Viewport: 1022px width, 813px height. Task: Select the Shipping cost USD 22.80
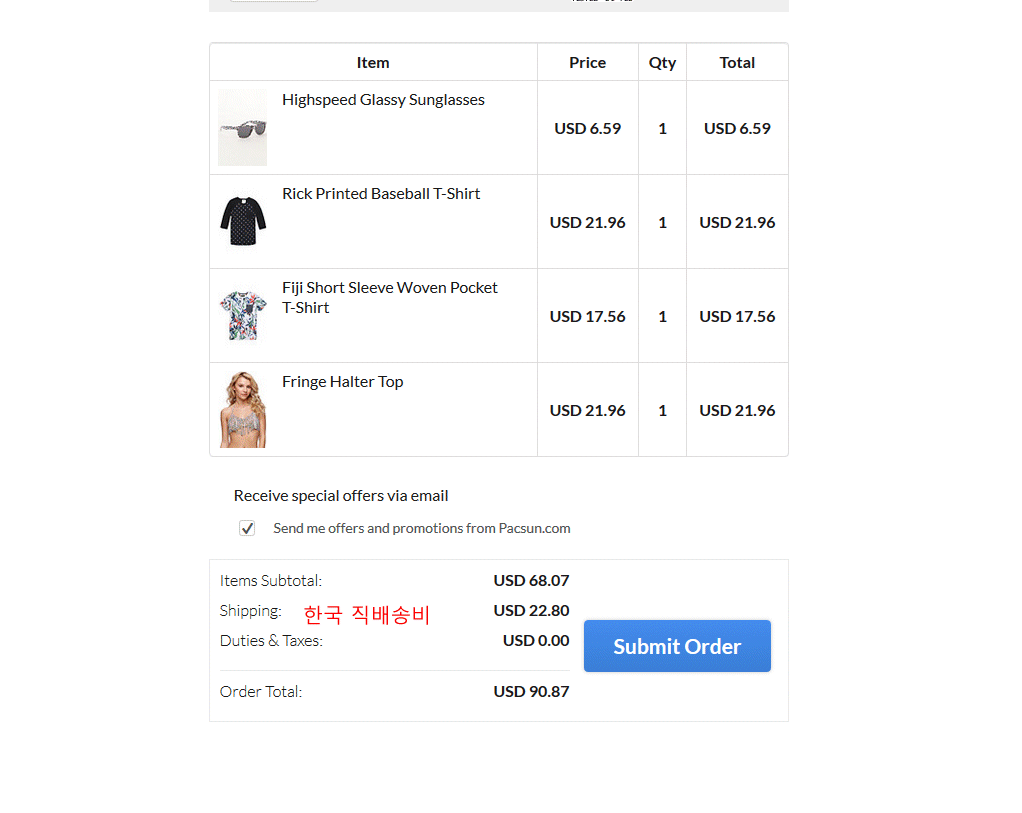pyautogui.click(x=531, y=611)
